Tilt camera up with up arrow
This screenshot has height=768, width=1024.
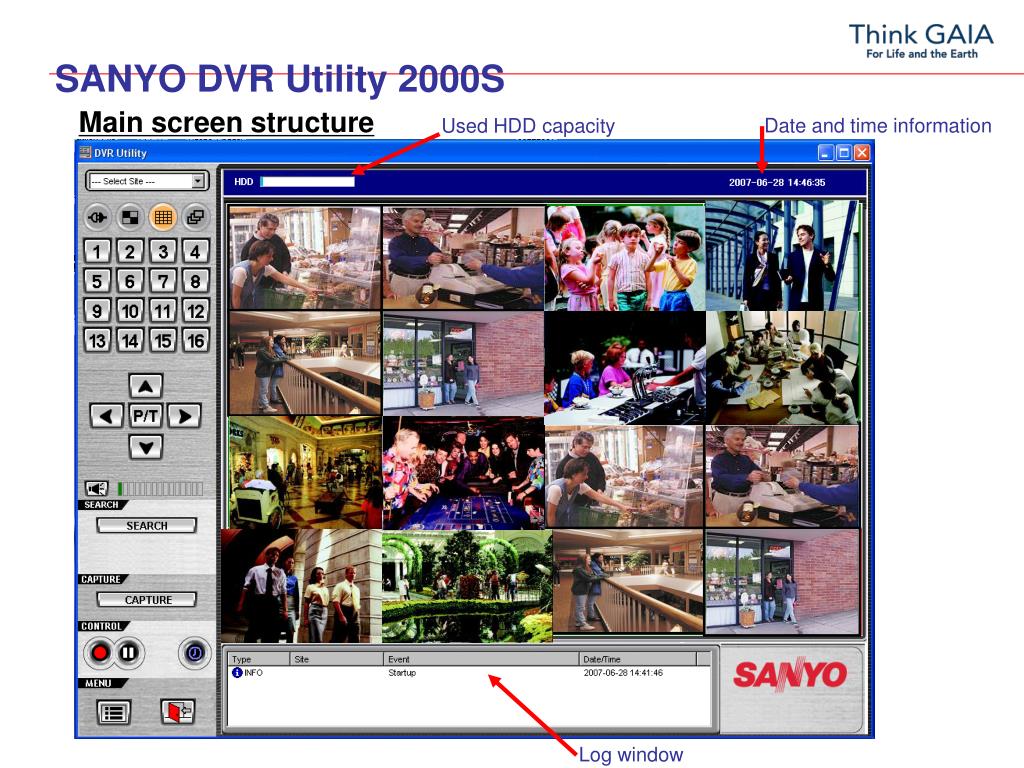point(146,386)
